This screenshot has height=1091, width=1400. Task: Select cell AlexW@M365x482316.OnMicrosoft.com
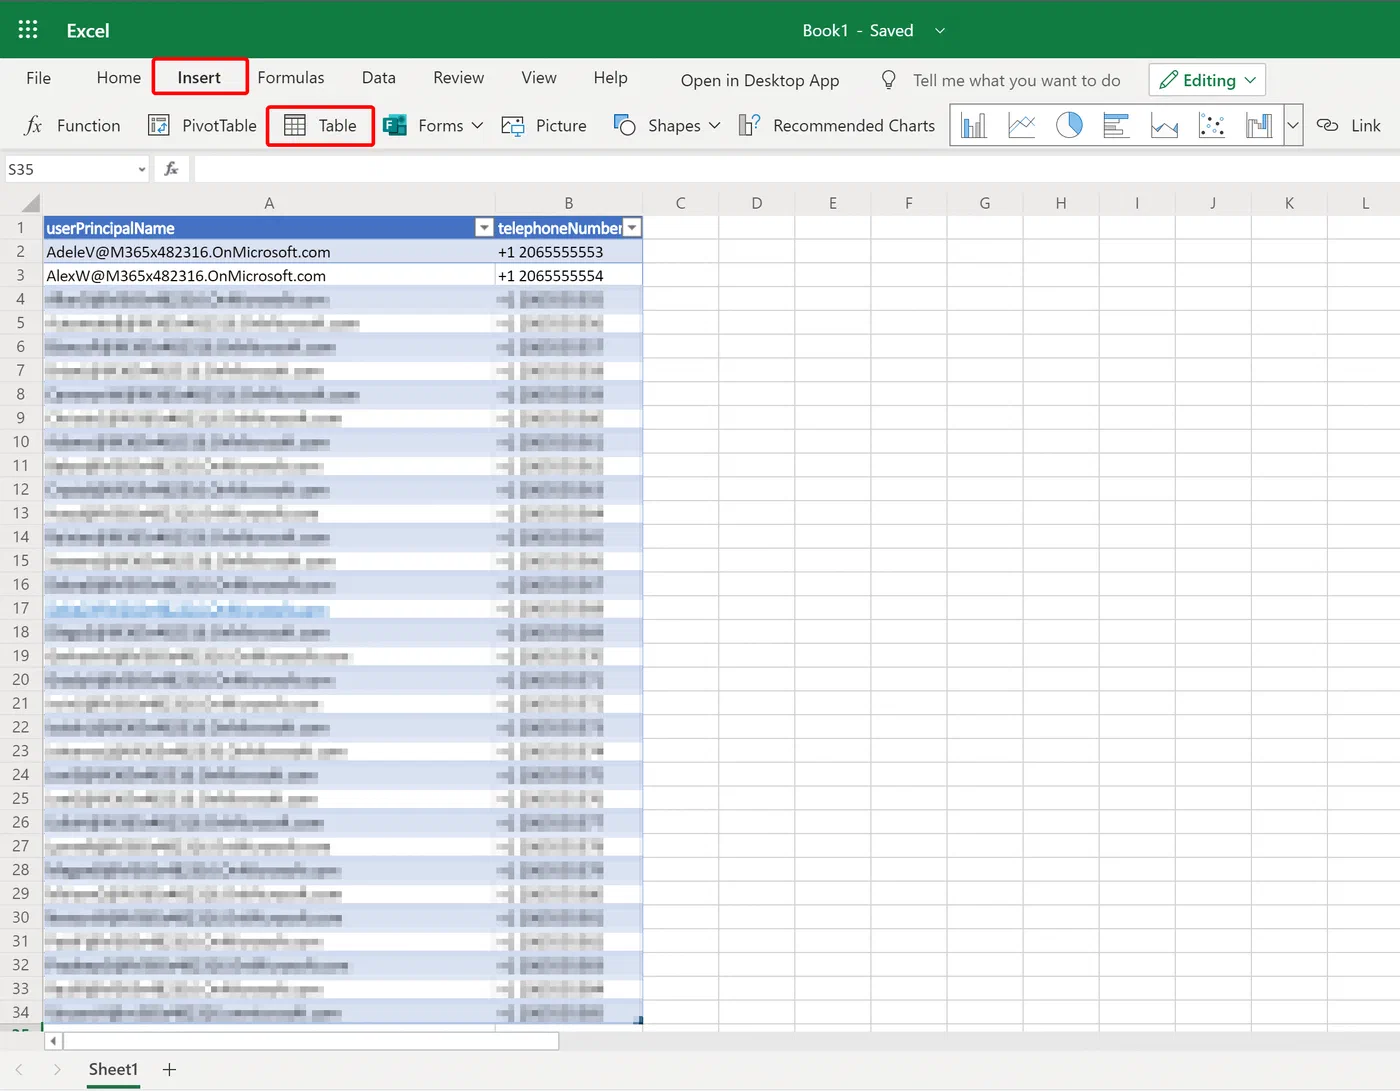(x=269, y=276)
